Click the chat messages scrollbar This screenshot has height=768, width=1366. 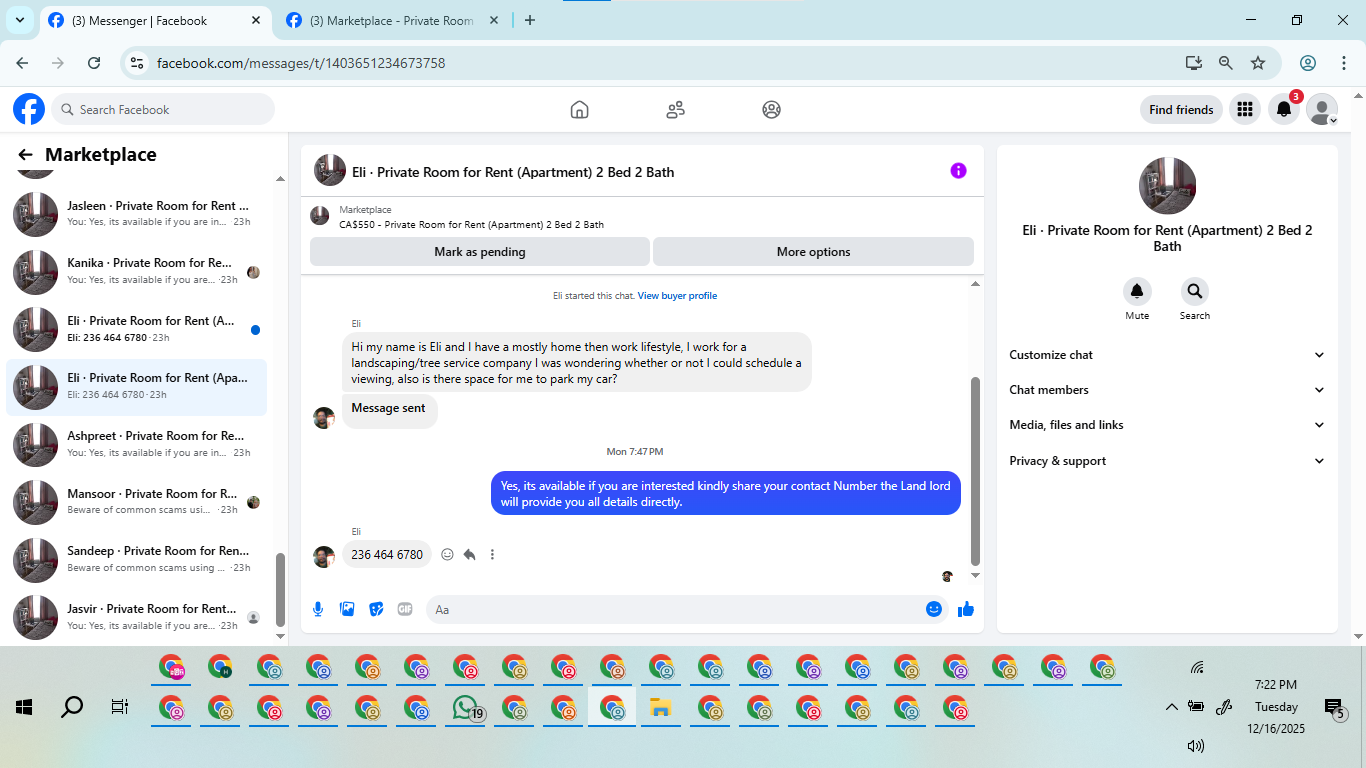[976, 470]
